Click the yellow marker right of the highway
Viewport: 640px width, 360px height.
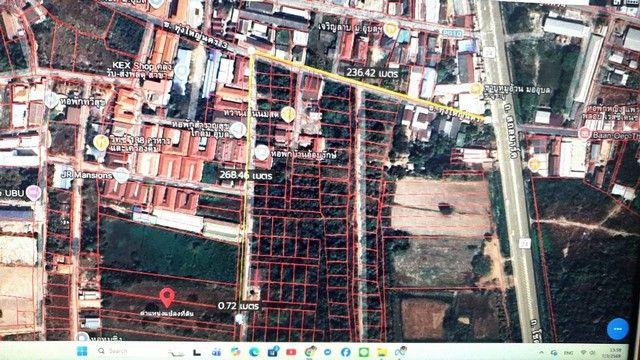[x=534, y=164]
